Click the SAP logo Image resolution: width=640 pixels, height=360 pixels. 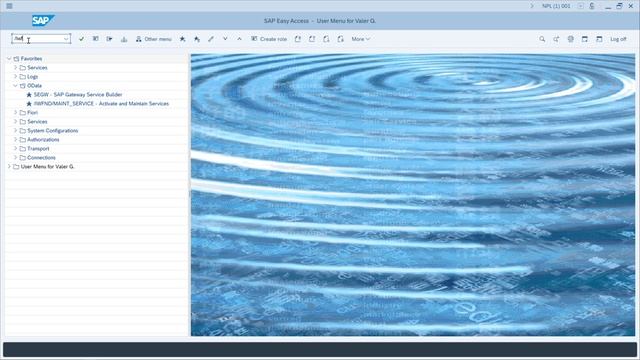(43, 20)
